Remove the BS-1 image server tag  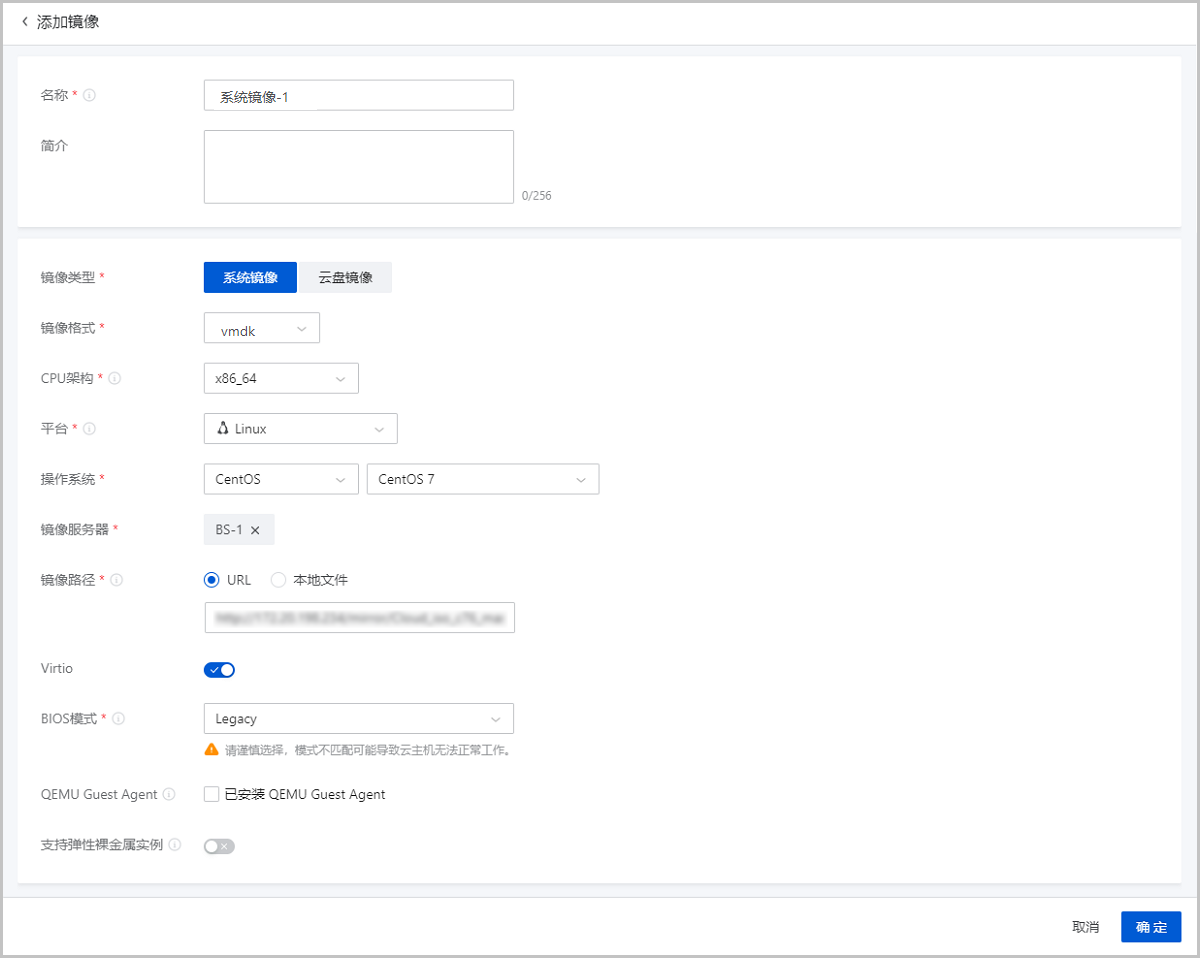(255, 530)
